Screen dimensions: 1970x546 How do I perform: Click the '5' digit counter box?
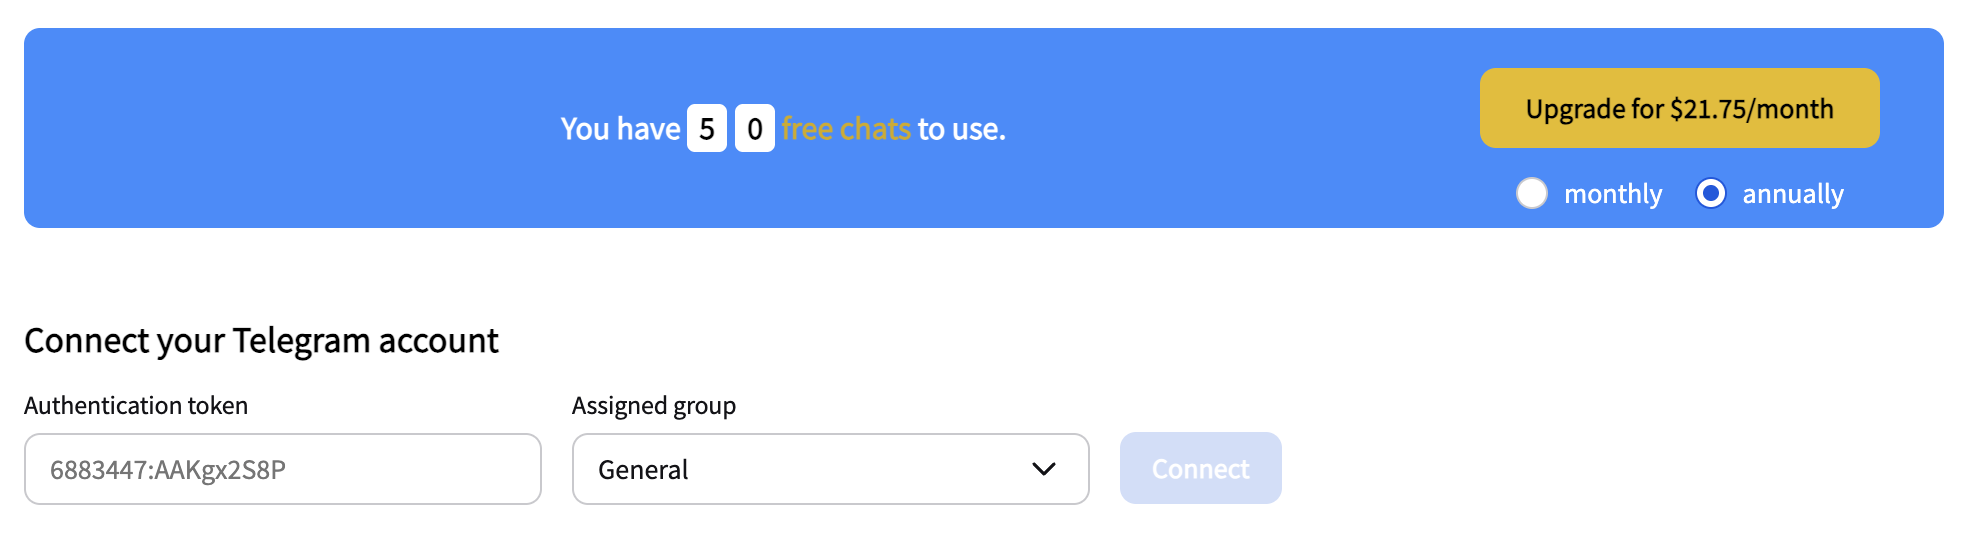707,129
